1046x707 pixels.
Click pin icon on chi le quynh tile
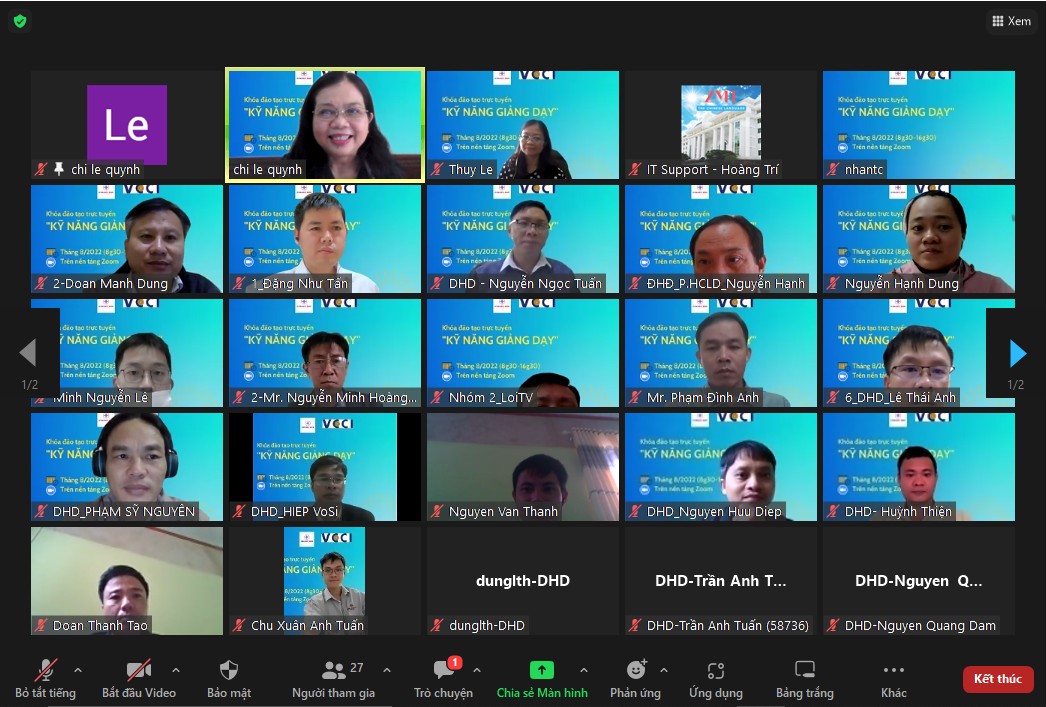[x=59, y=169]
